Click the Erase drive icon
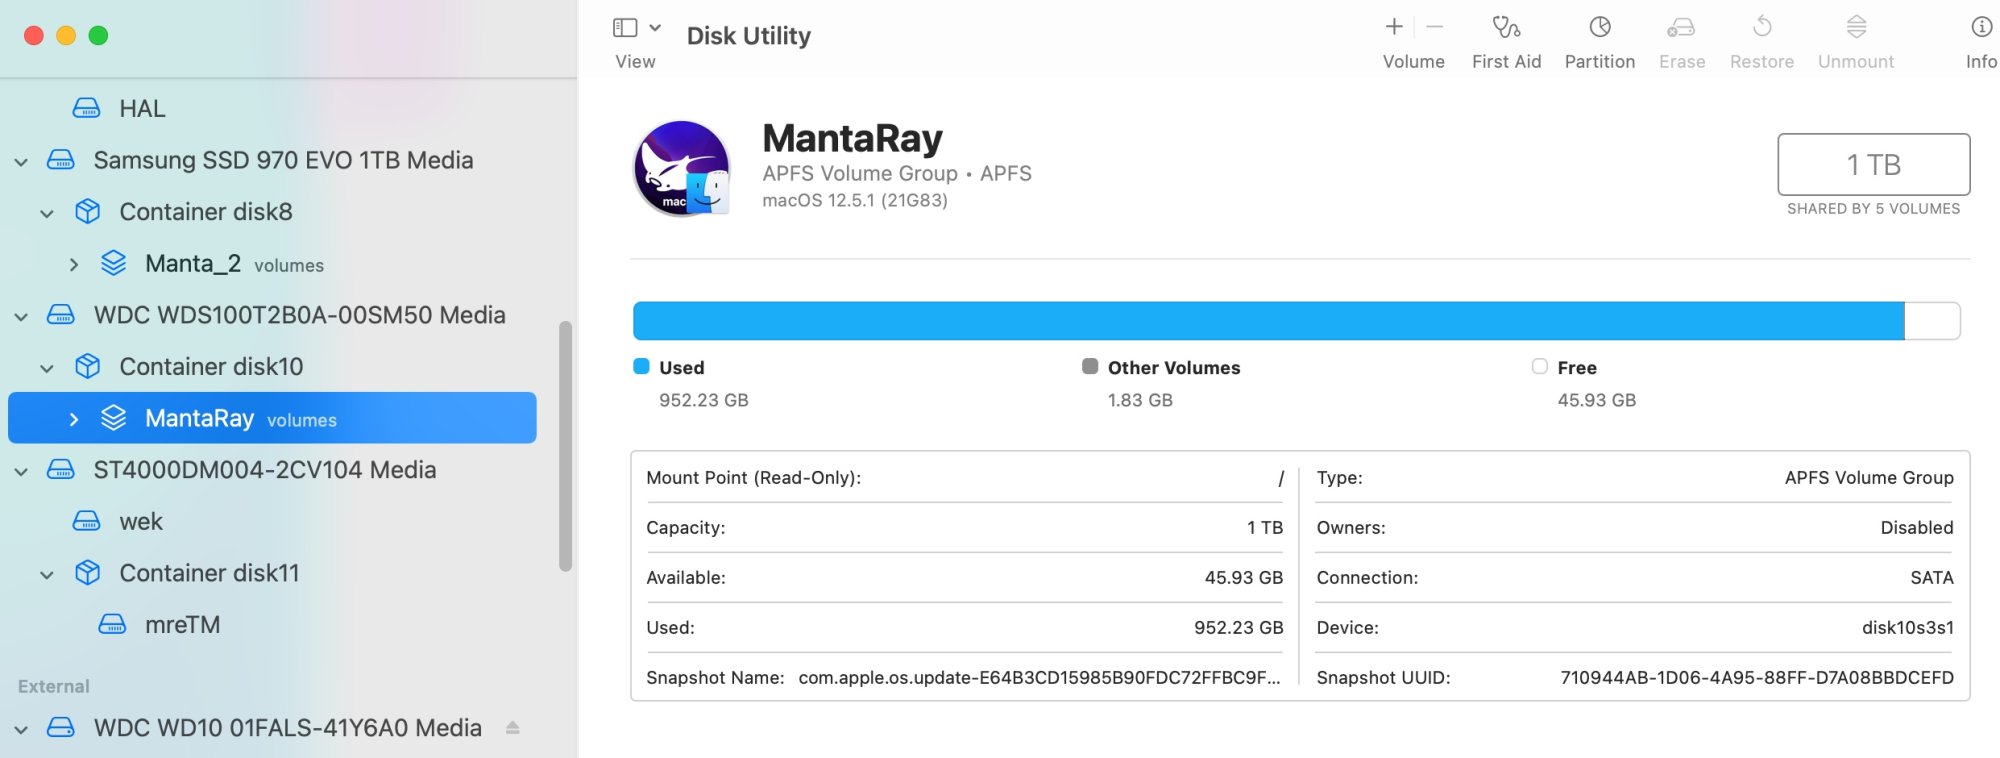The image size is (2000, 758). point(1682,27)
